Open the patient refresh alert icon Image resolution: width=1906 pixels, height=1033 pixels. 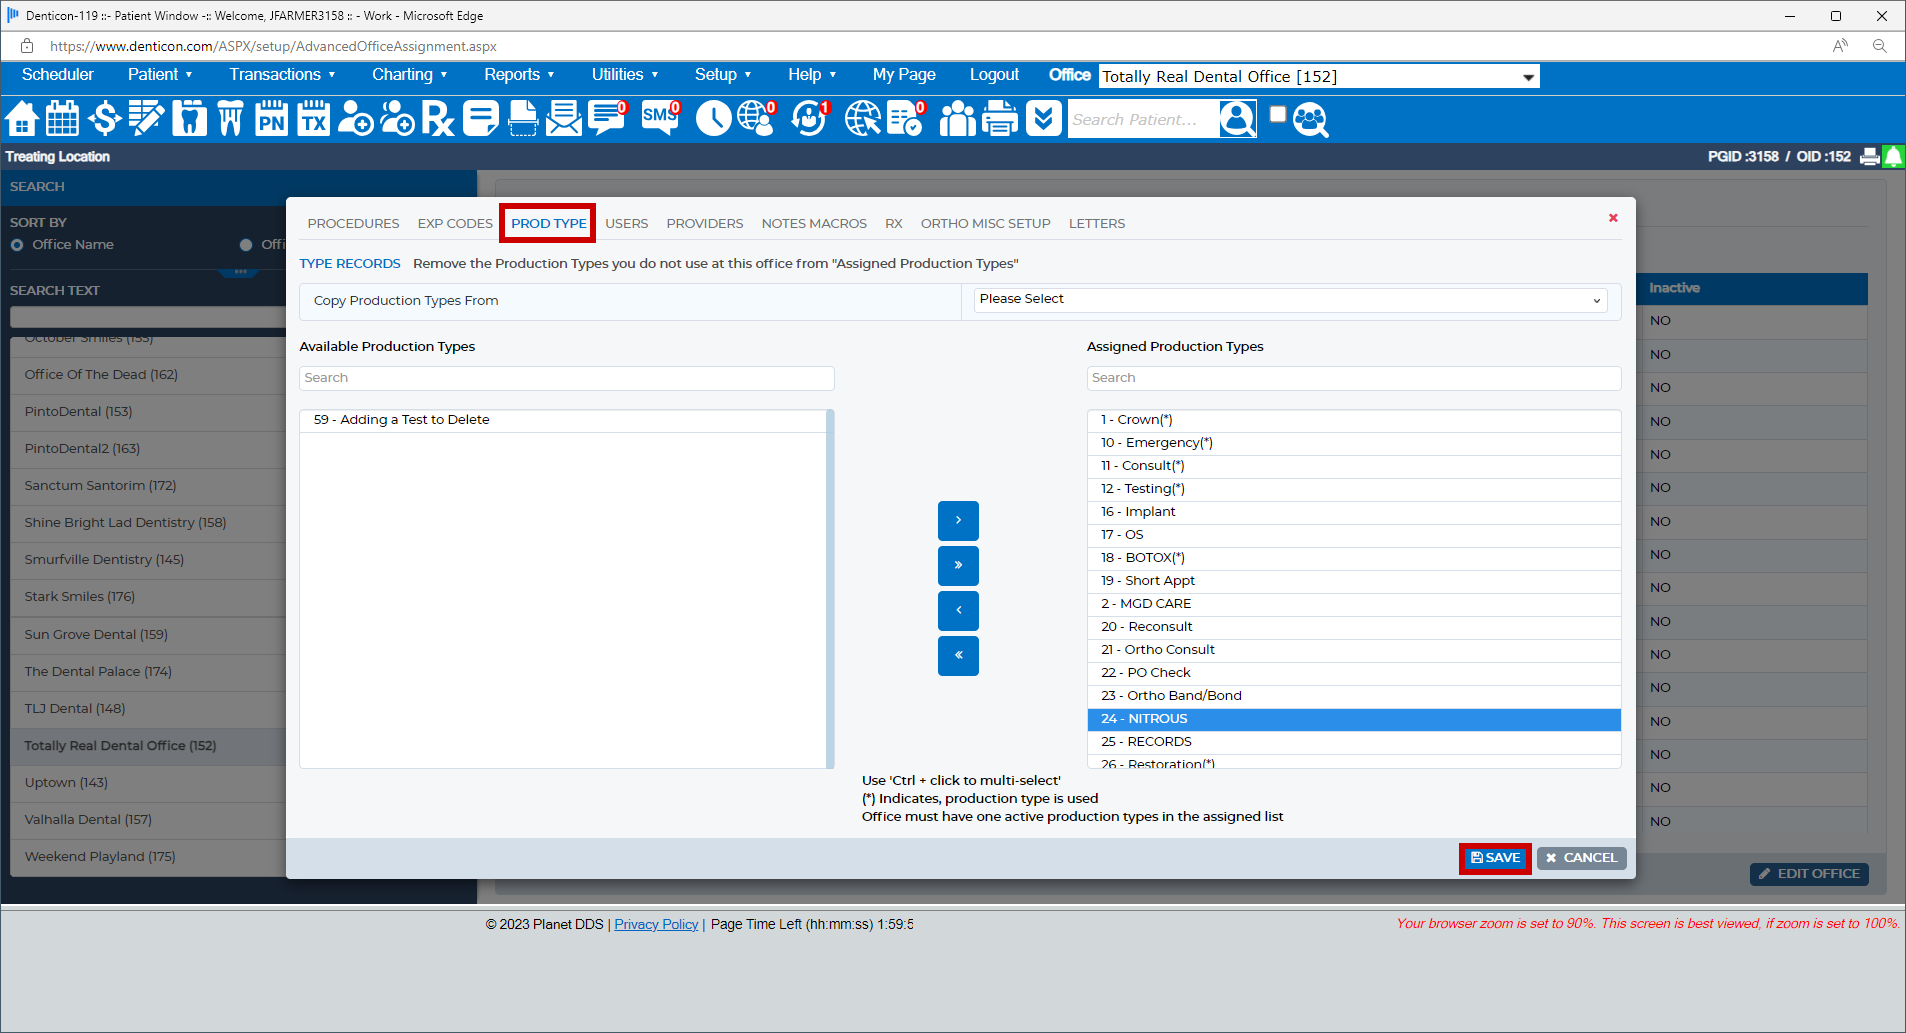pyautogui.click(x=809, y=119)
